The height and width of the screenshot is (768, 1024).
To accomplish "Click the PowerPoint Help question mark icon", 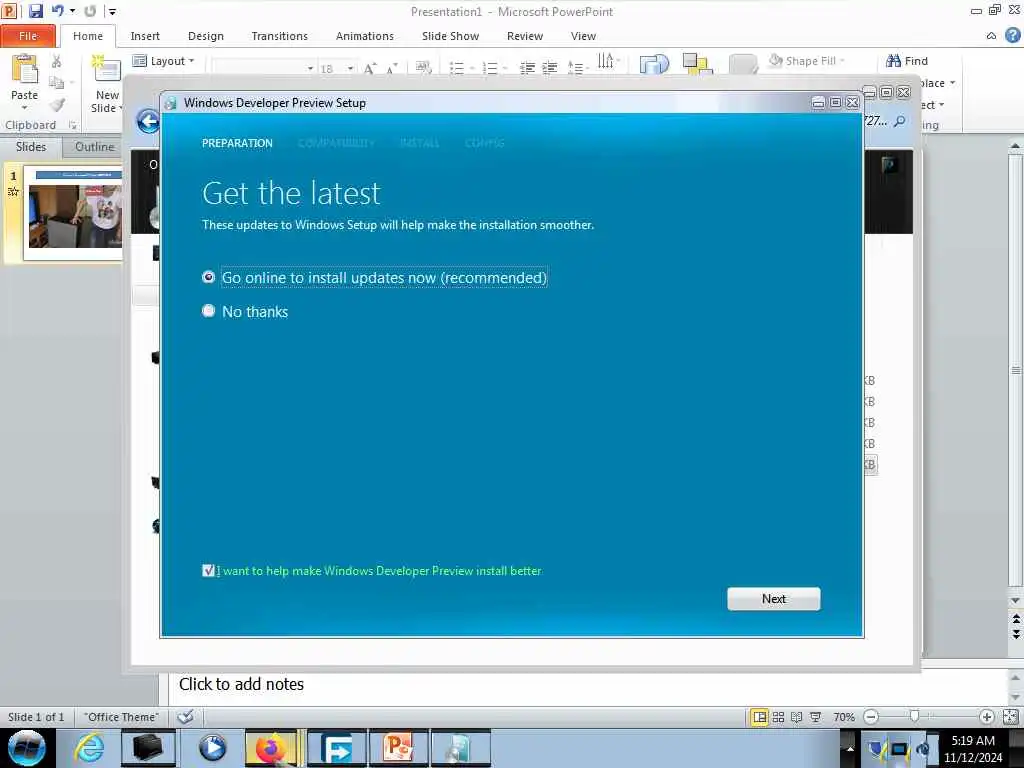I will (x=1013, y=35).
